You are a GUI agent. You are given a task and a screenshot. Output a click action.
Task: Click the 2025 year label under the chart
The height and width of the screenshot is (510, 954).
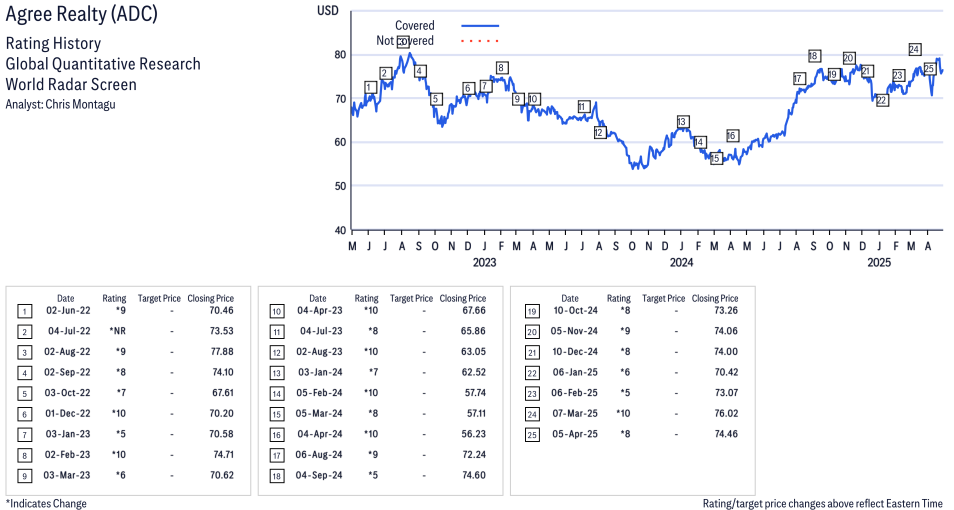[x=879, y=262]
